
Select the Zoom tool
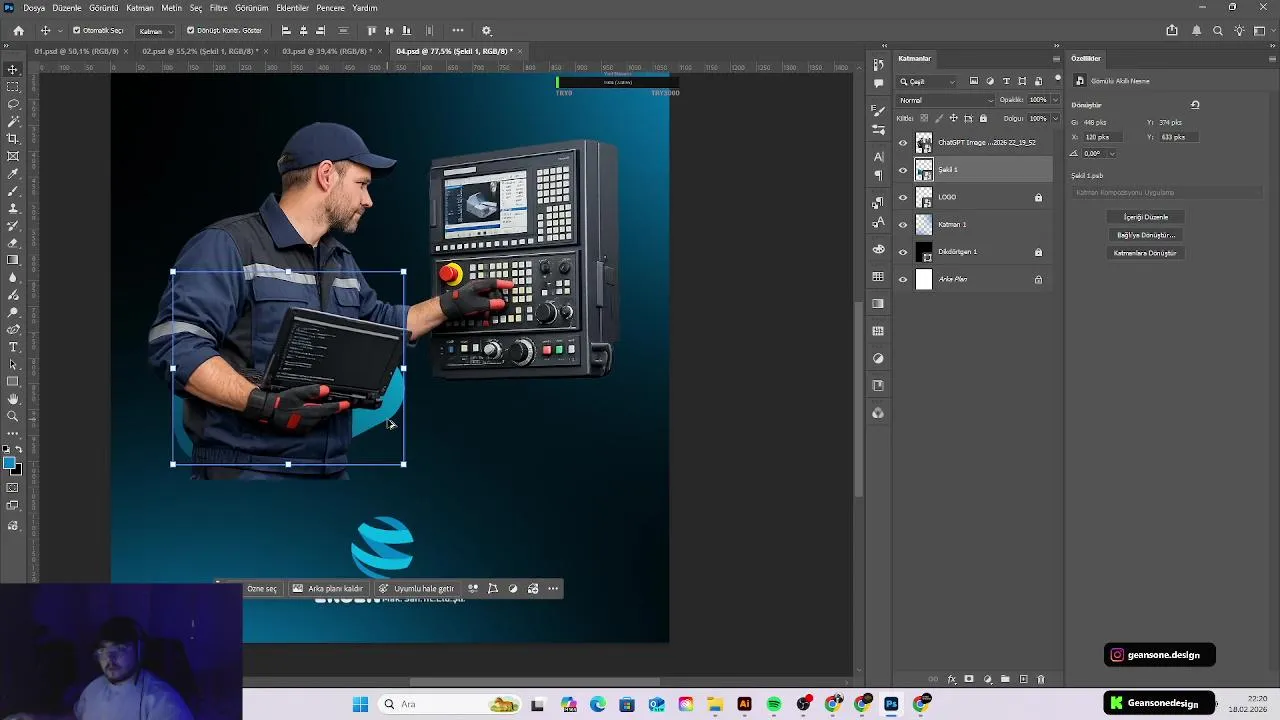pyautogui.click(x=13, y=416)
